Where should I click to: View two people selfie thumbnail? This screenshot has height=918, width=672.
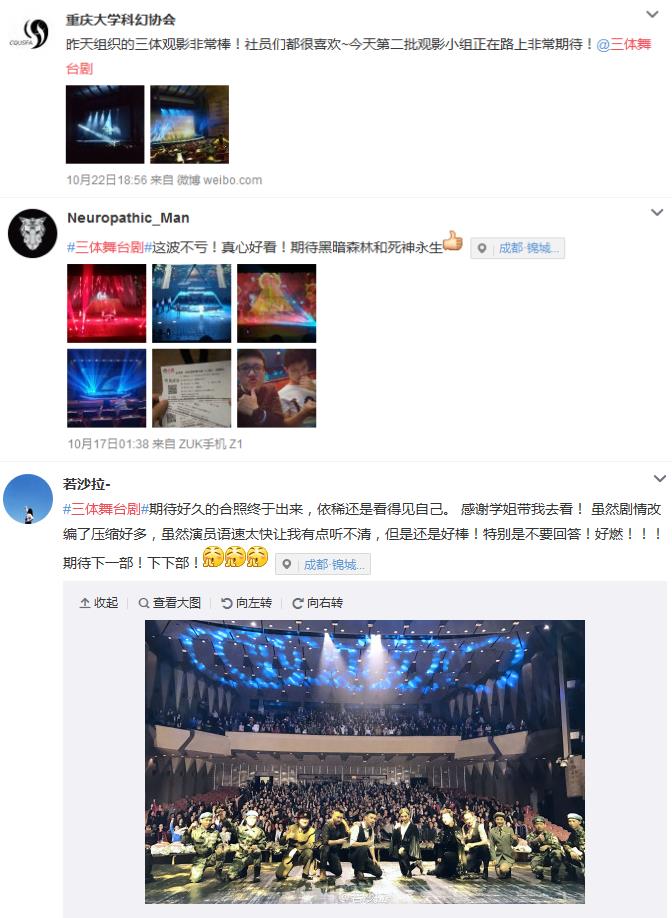coord(276,388)
